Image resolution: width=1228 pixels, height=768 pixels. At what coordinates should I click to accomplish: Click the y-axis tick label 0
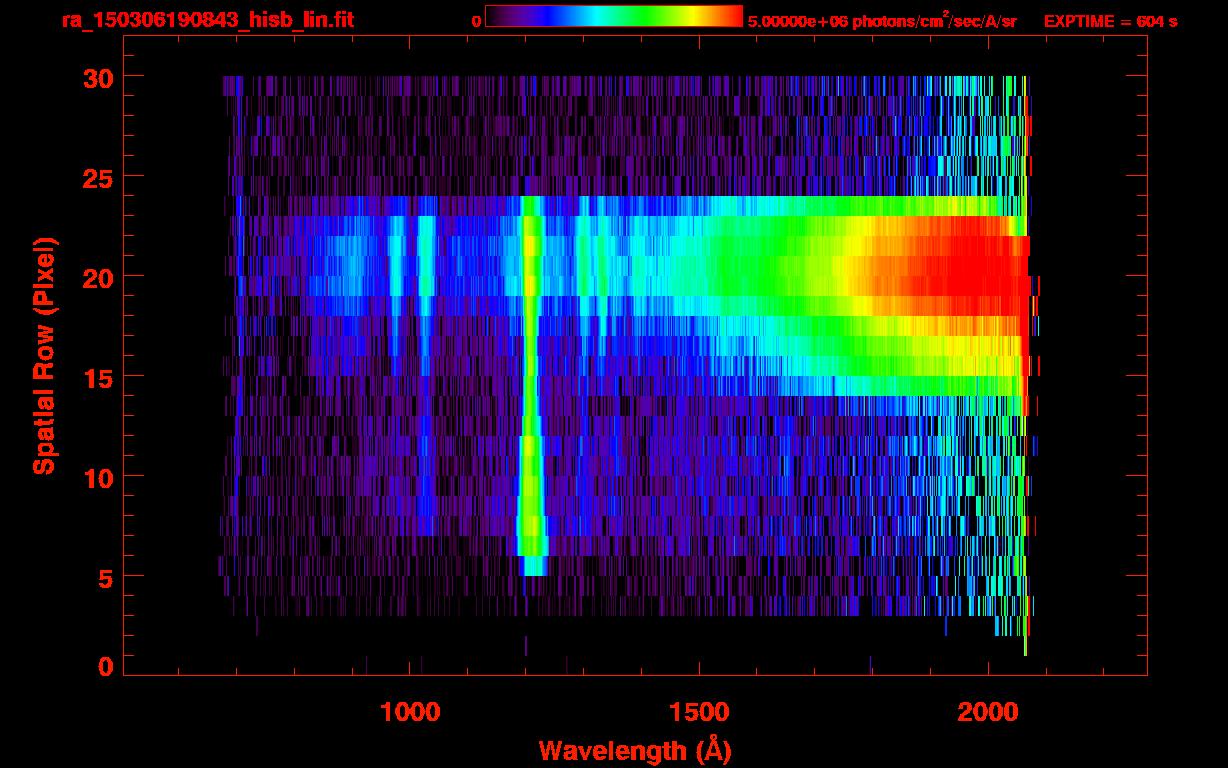105,667
